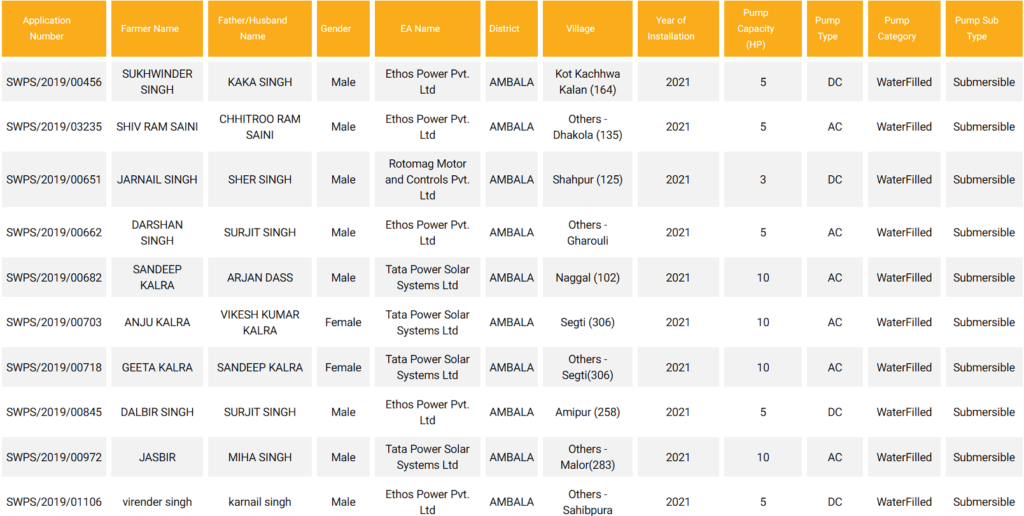The height and width of the screenshot is (516, 1024).
Task: Click application number SWPS/2019/00651
Action: coord(54,180)
